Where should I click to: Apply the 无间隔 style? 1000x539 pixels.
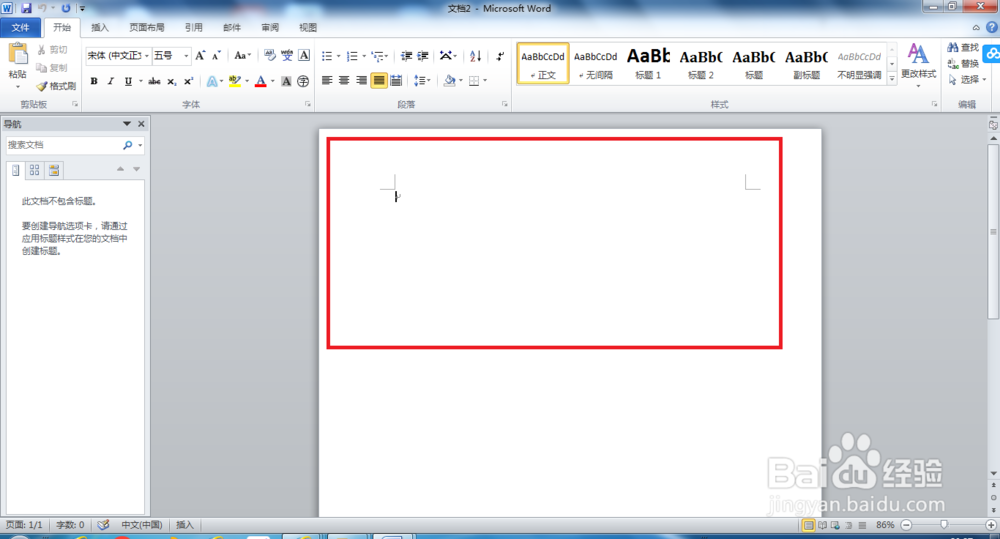(596, 63)
